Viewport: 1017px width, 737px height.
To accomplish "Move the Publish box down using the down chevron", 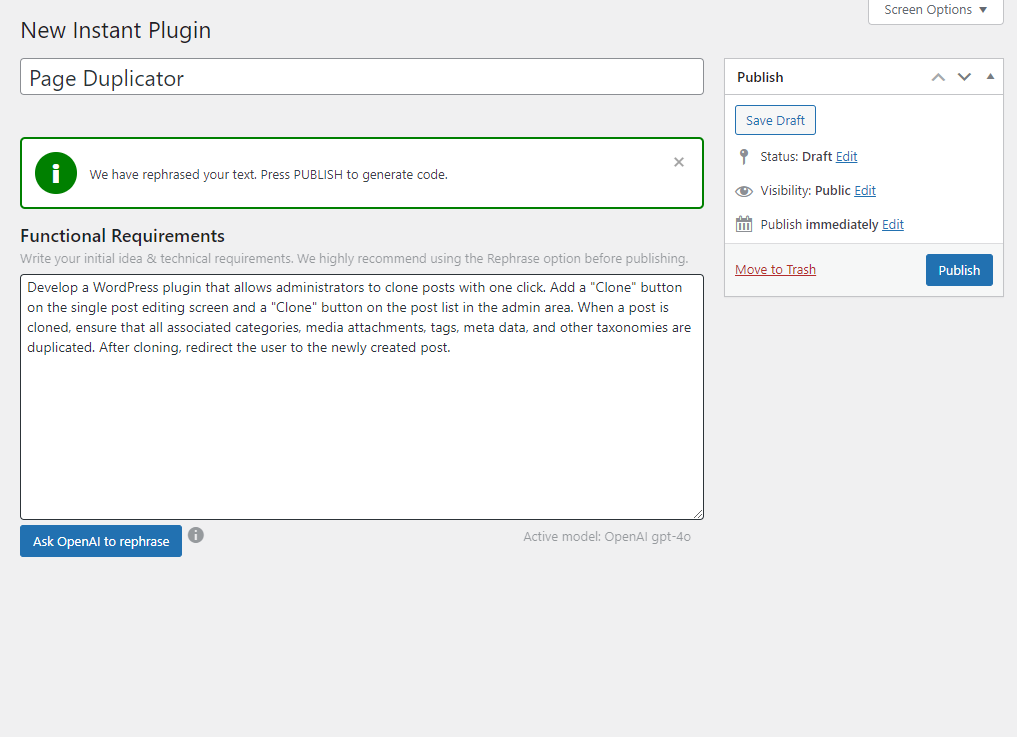I will pyautogui.click(x=964, y=76).
